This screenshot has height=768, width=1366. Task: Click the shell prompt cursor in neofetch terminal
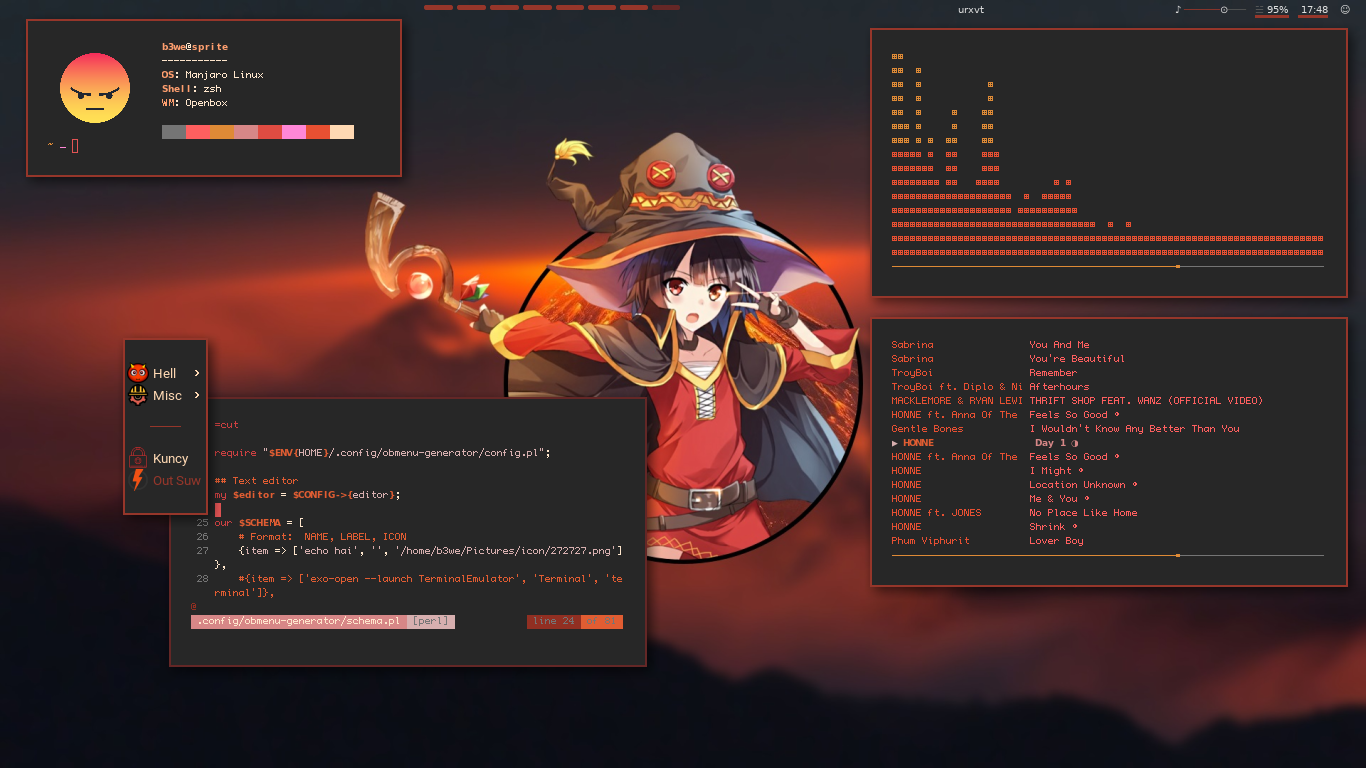pos(75,146)
